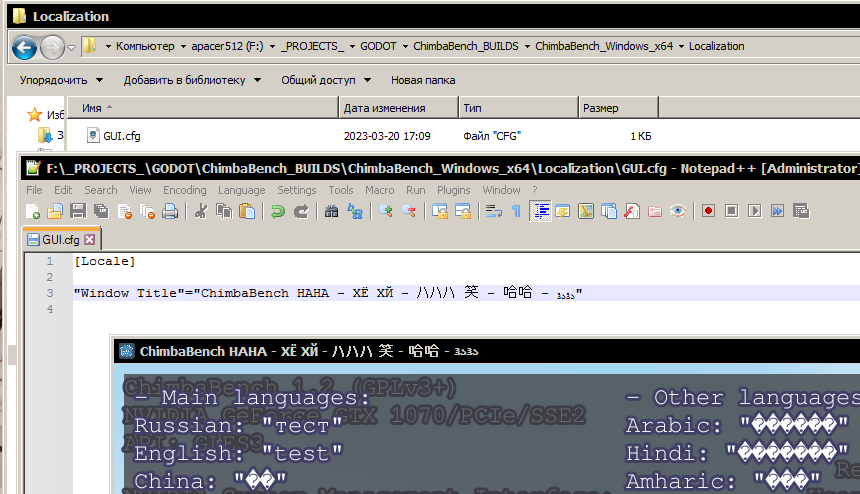Image resolution: width=860 pixels, height=494 pixels.
Task: Click the Print icon in toolbar
Action: coord(170,211)
